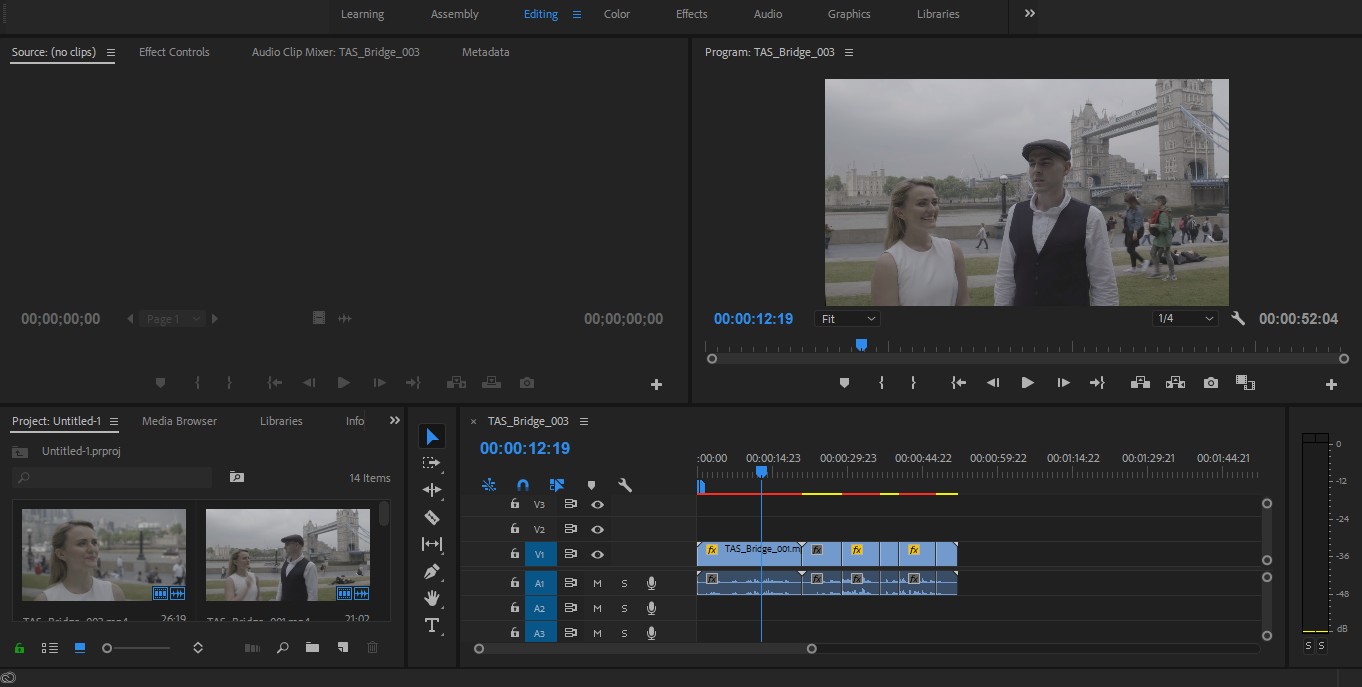The height and width of the screenshot is (687, 1362).
Task: Open the Program monitor panel menu
Action: click(849, 52)
